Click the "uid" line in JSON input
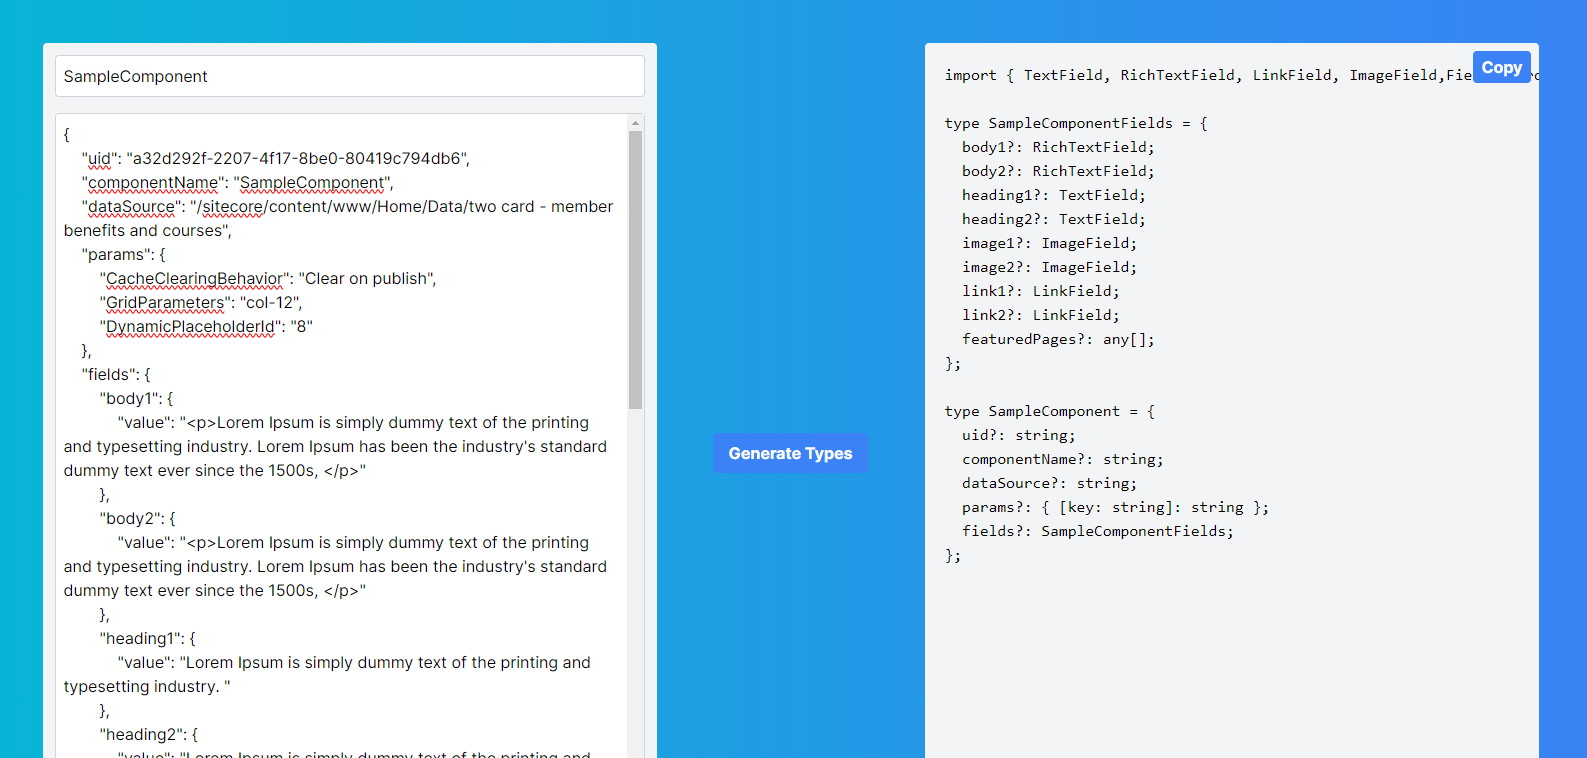The width and height of the screenshot is (1587, 758). click(x=276, y=158)
